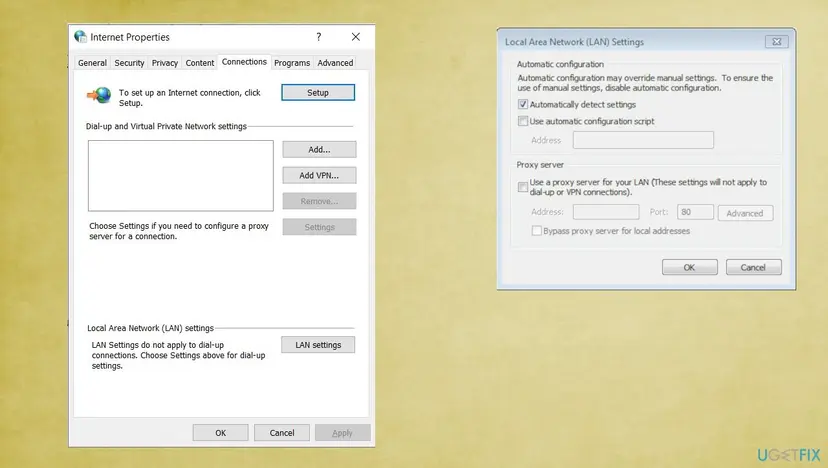Click the greyed Remove... button
The height and width of the screenshot is (468, 828).
pos(319,201)
